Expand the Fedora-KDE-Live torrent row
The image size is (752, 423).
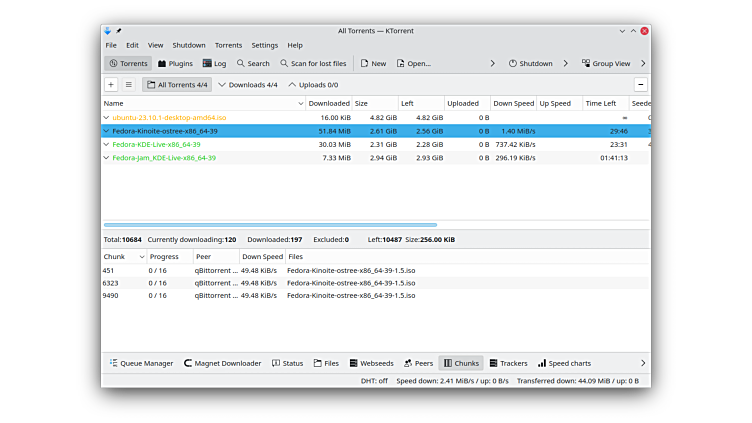tap(107, 144)
